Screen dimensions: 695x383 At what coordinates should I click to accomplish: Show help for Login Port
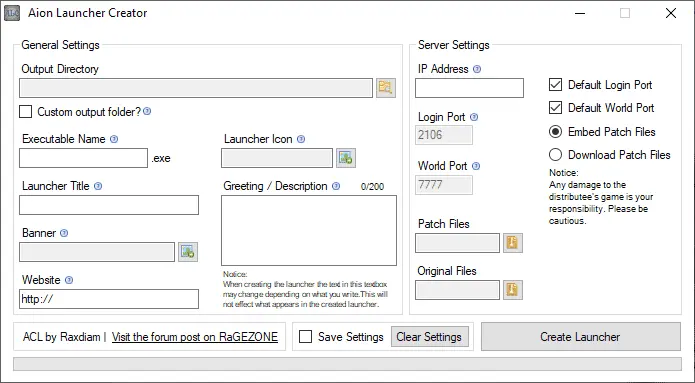coord(474,117)
